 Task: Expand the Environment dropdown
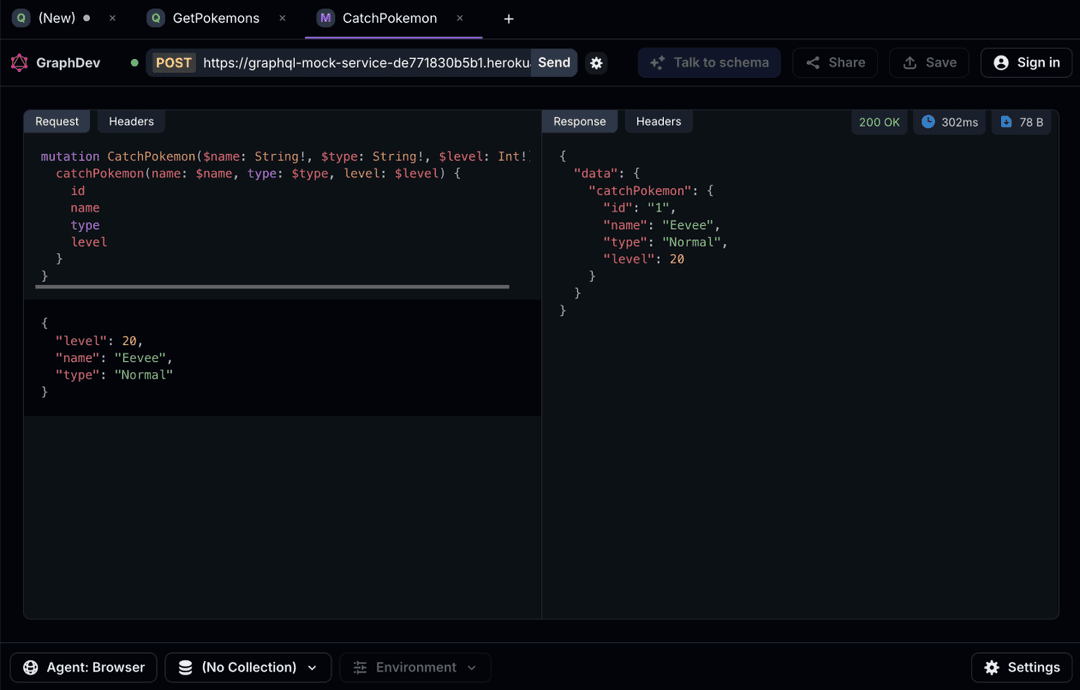(x=415, y=667)
